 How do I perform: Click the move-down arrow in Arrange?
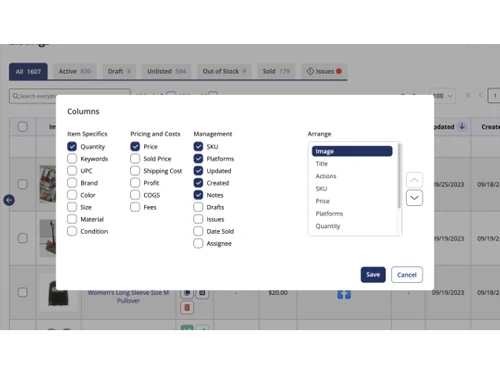tap(414, 198)
